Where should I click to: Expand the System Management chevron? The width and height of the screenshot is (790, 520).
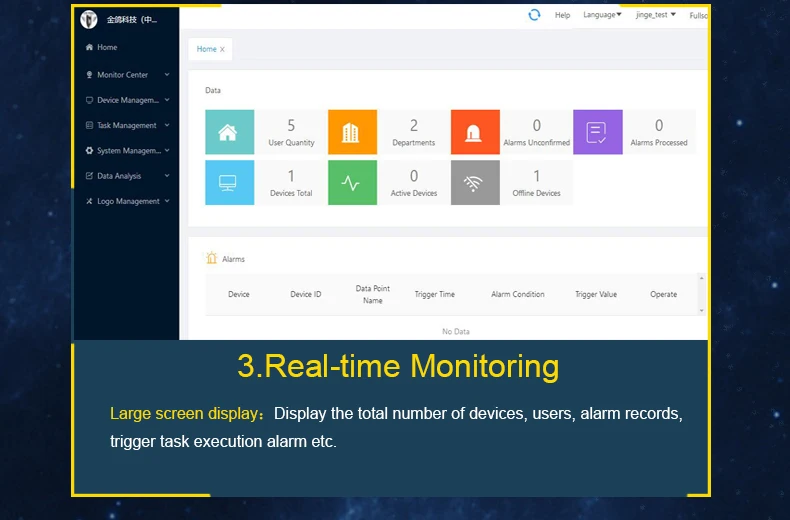tap(167, 150)
